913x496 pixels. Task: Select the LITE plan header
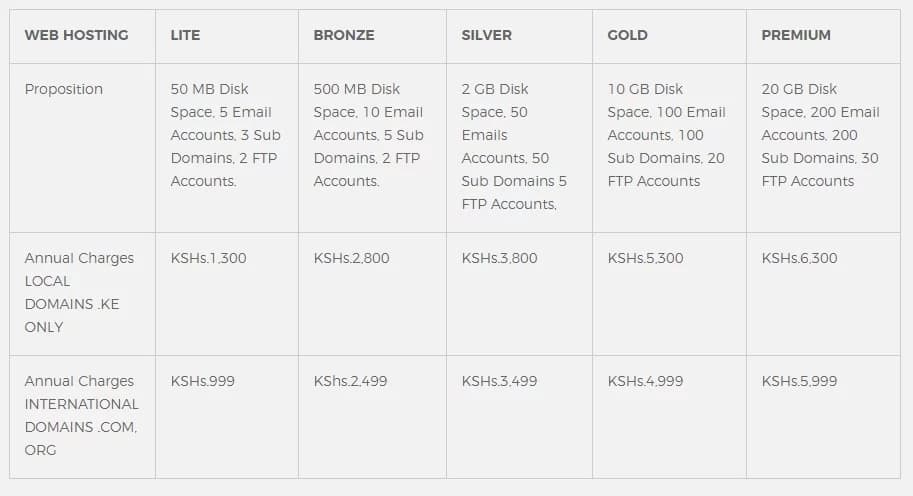[x=185, y=35]
